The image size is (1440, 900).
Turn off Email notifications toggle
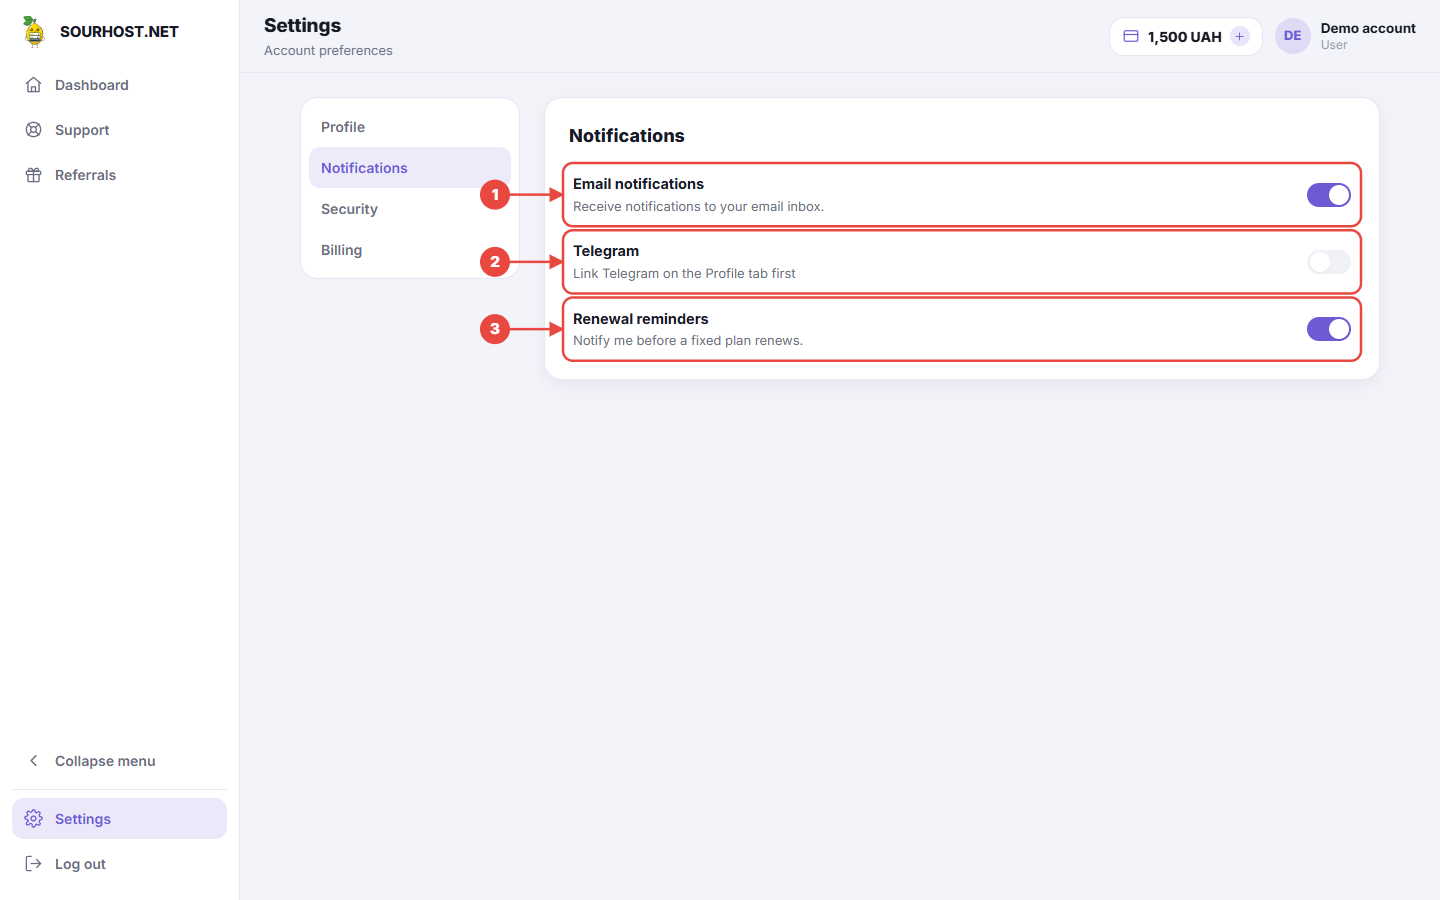pos(1329,195)
